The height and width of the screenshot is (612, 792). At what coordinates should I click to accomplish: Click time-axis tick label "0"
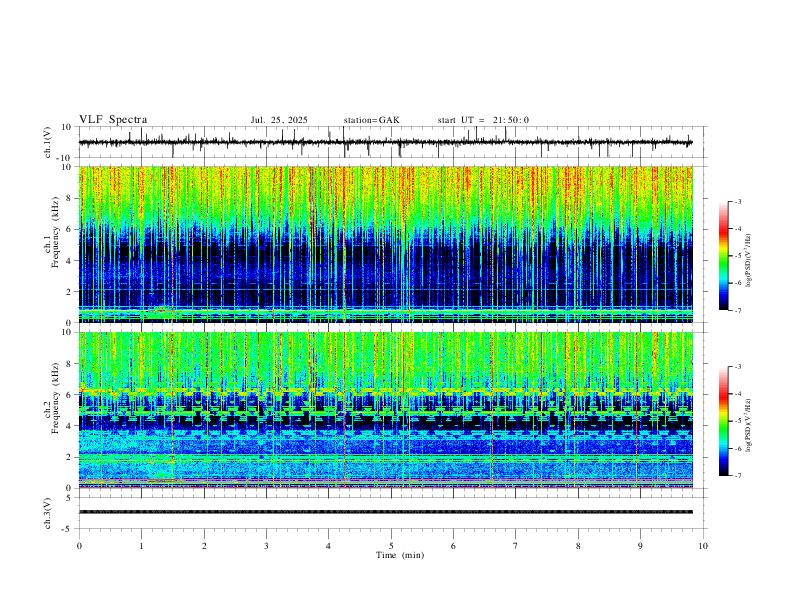click(x=79, y=546)
